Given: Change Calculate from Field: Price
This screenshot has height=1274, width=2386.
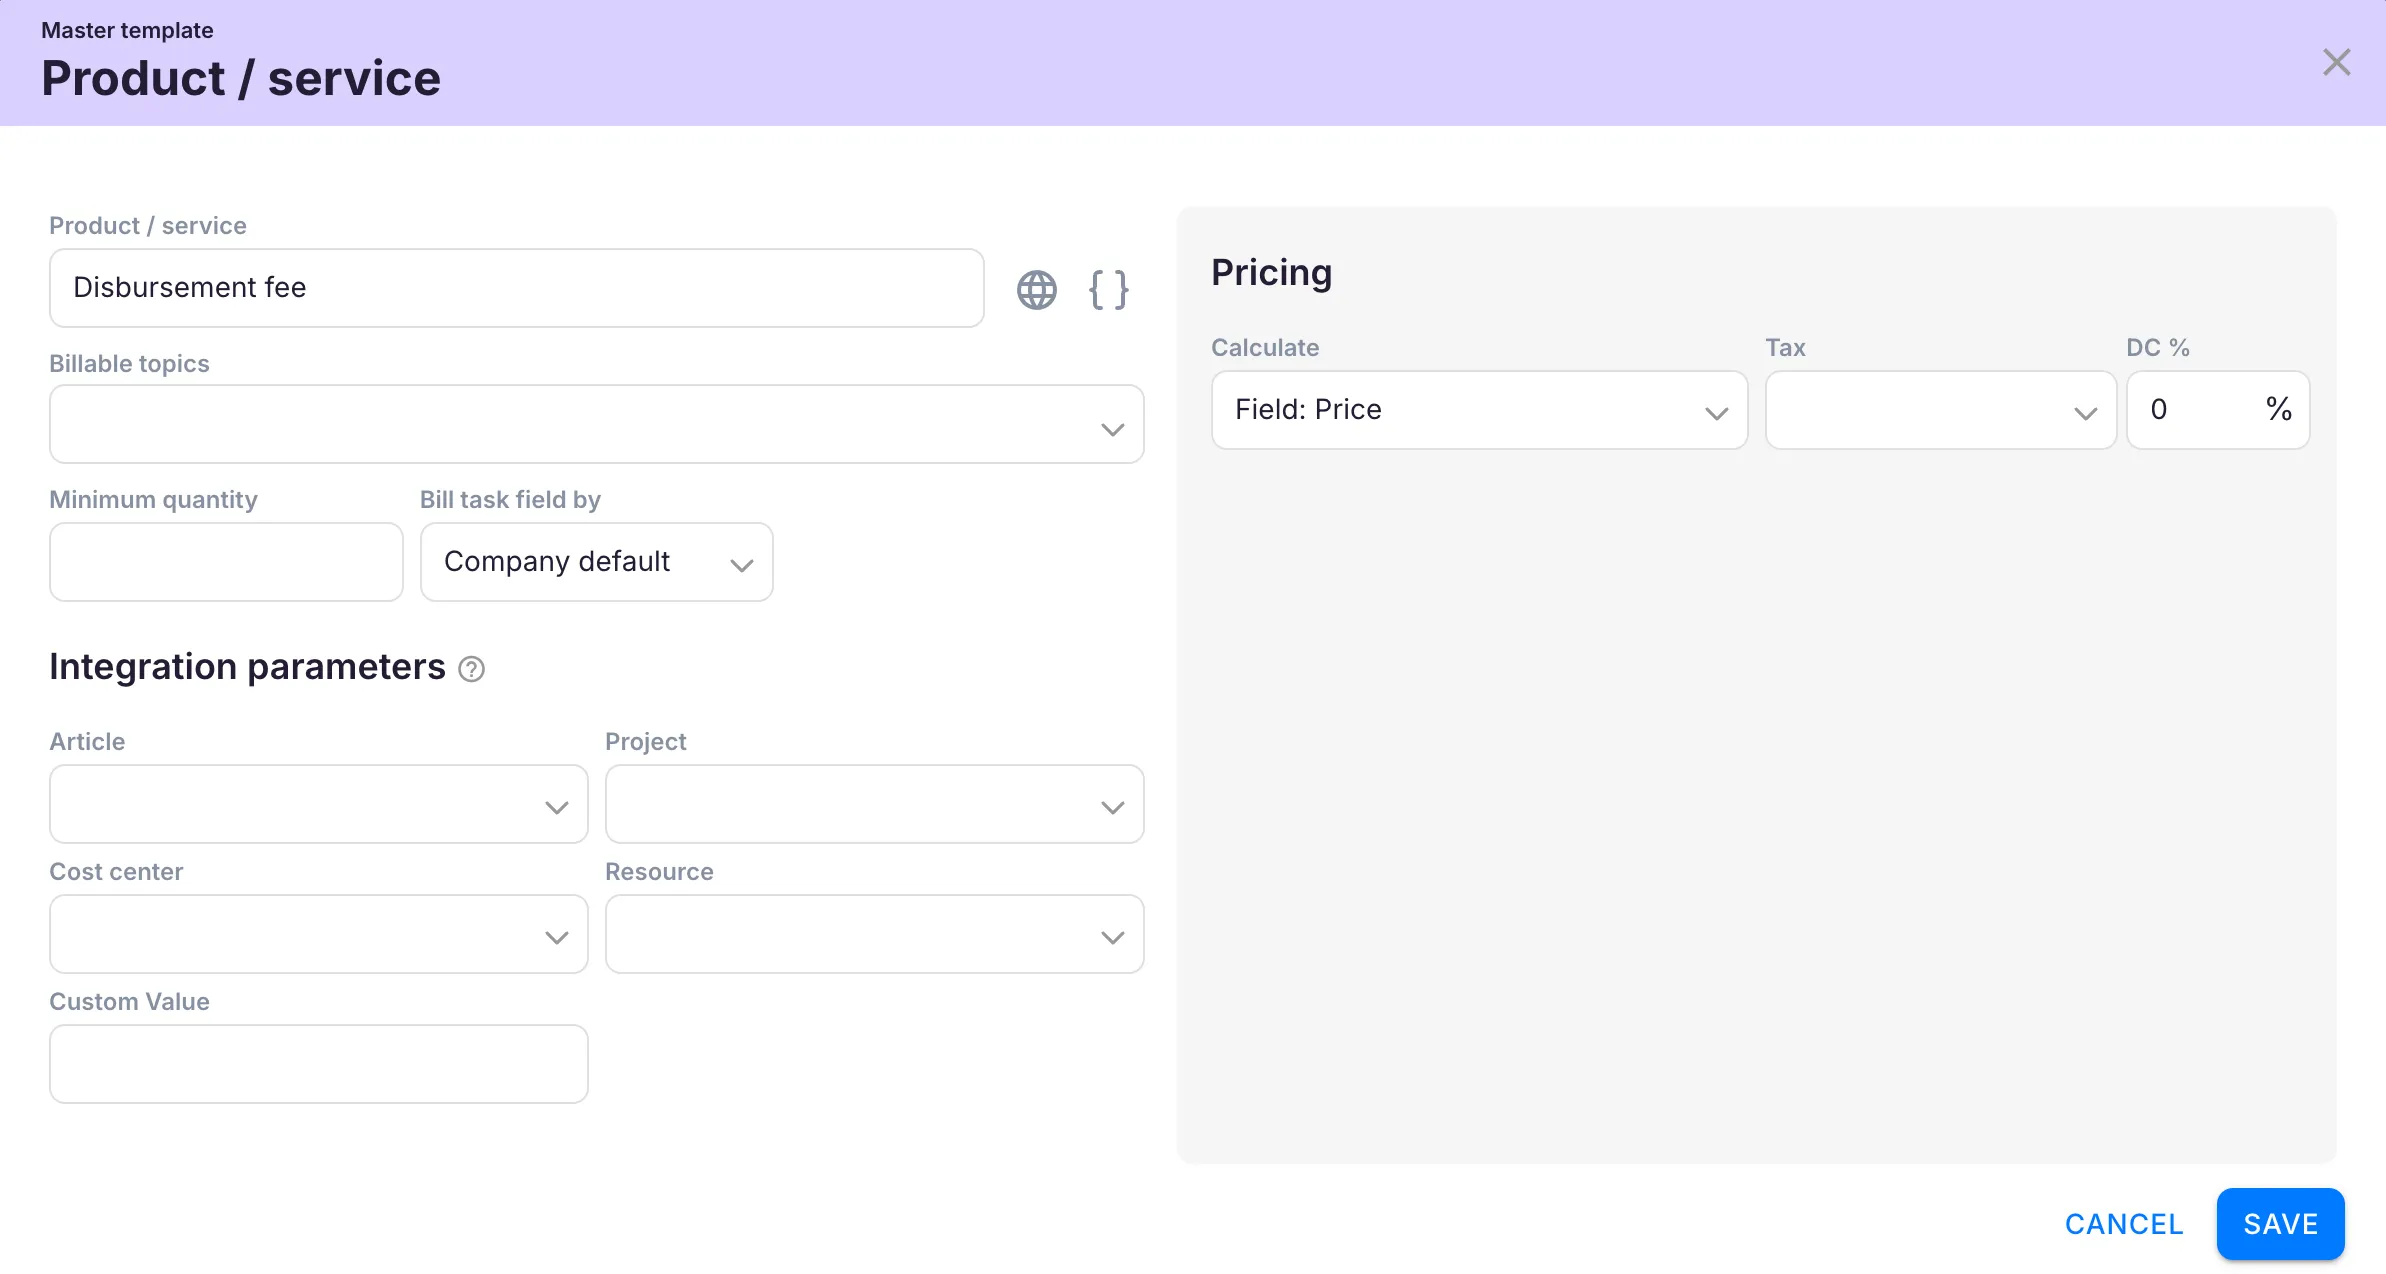Looking at the screenshot, I should [x=1480, y=410].
